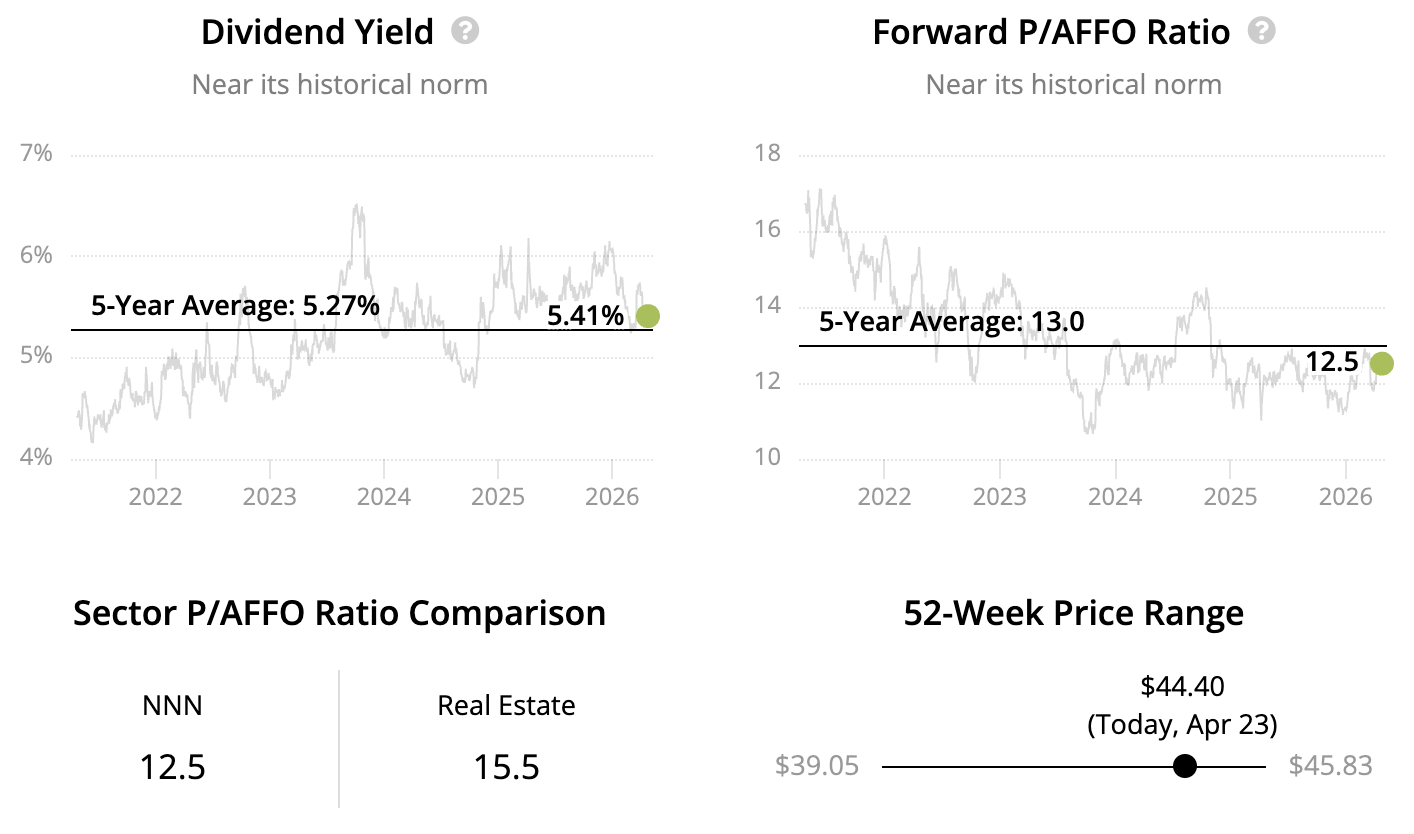The width and height of the screenshot is (1414, 834).
Task: Click the $44.40 today's price label
Action: [1182, 686]
